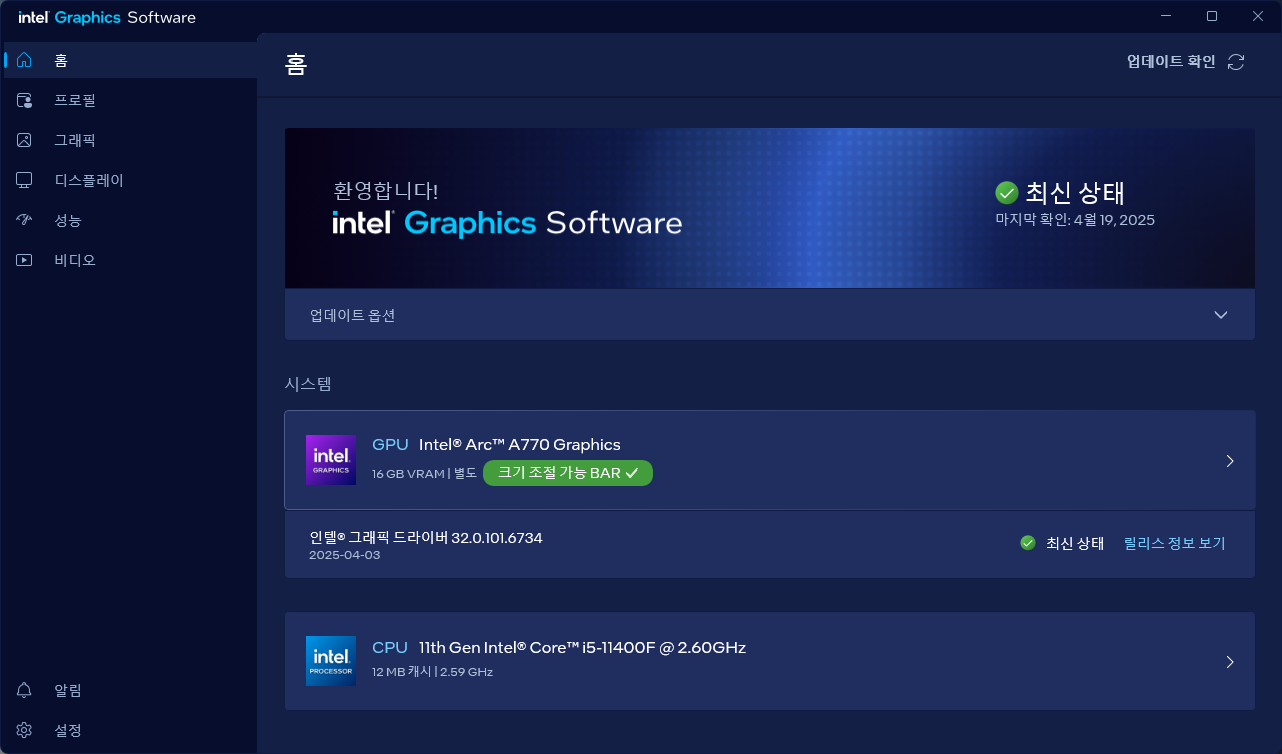Switch to the 그래픽 section

(130, 140)
